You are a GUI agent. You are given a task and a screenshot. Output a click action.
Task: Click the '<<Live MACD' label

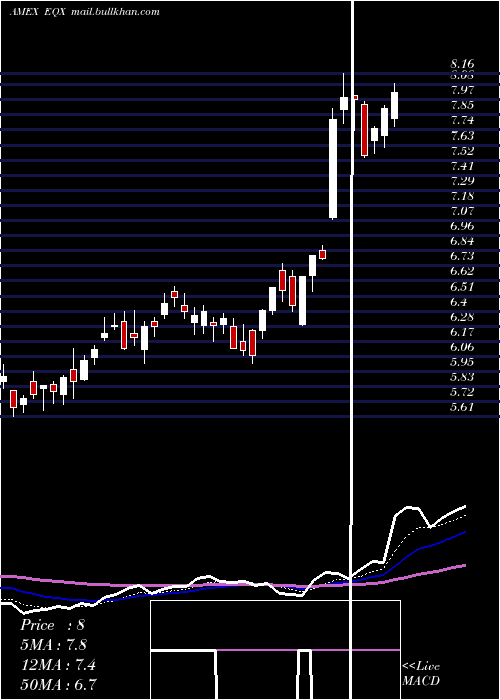(421, 673)
